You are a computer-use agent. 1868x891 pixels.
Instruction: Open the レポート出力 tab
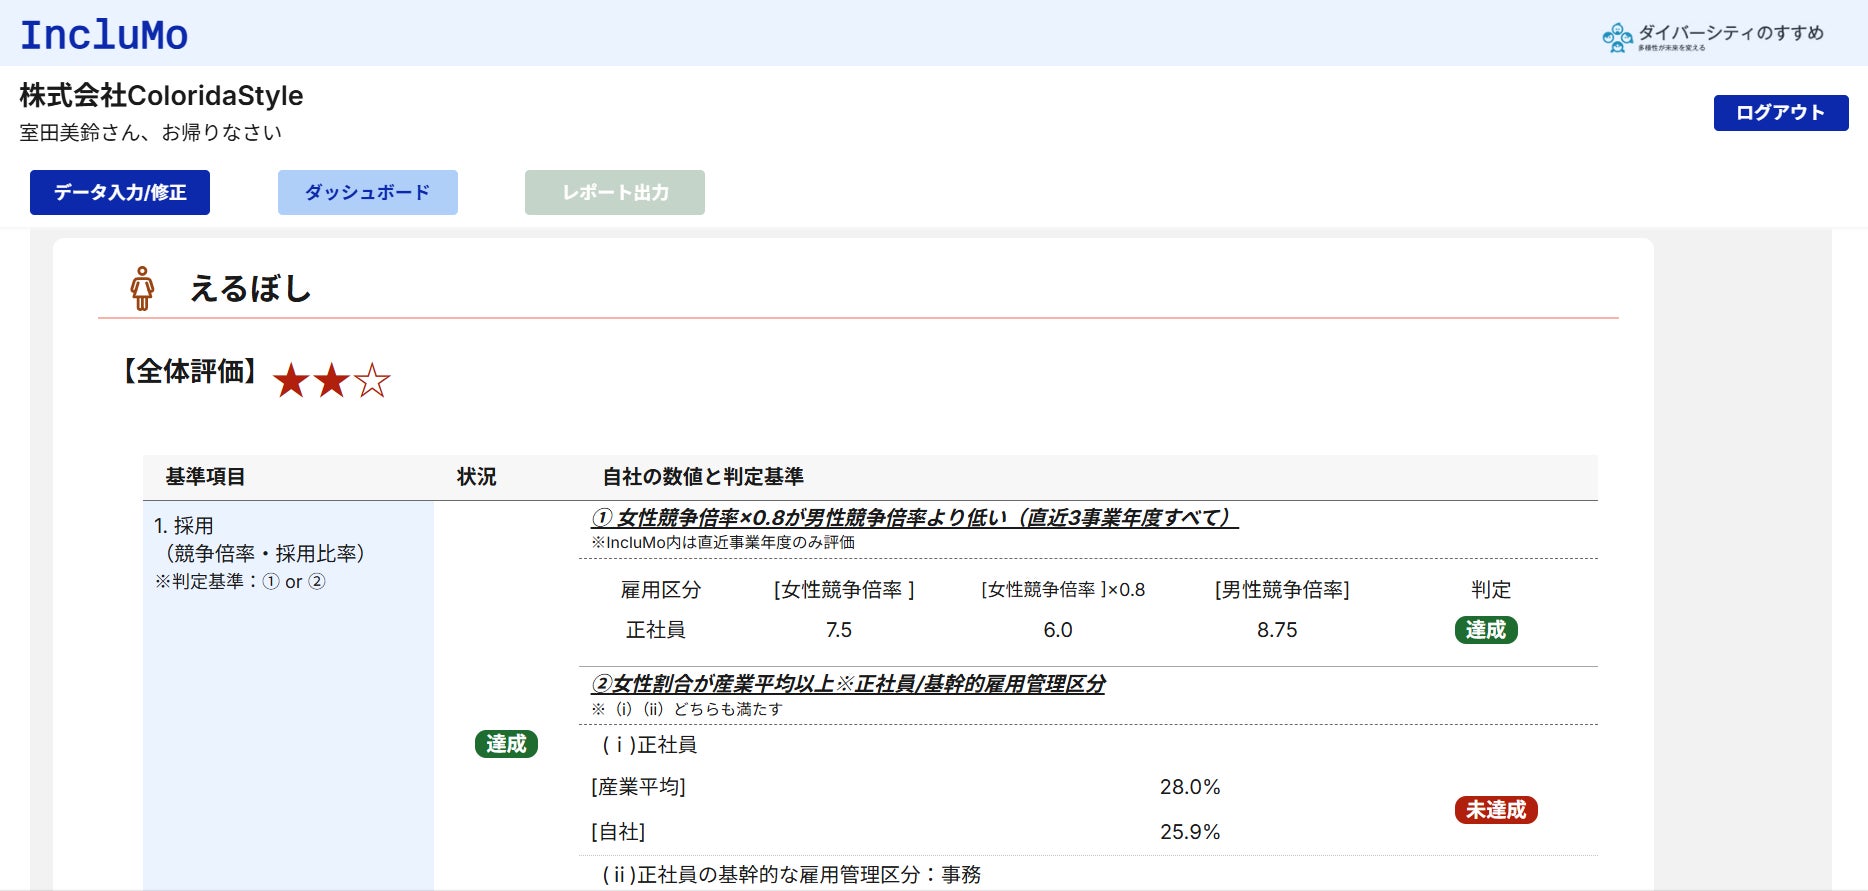click(x=615, y=192)
